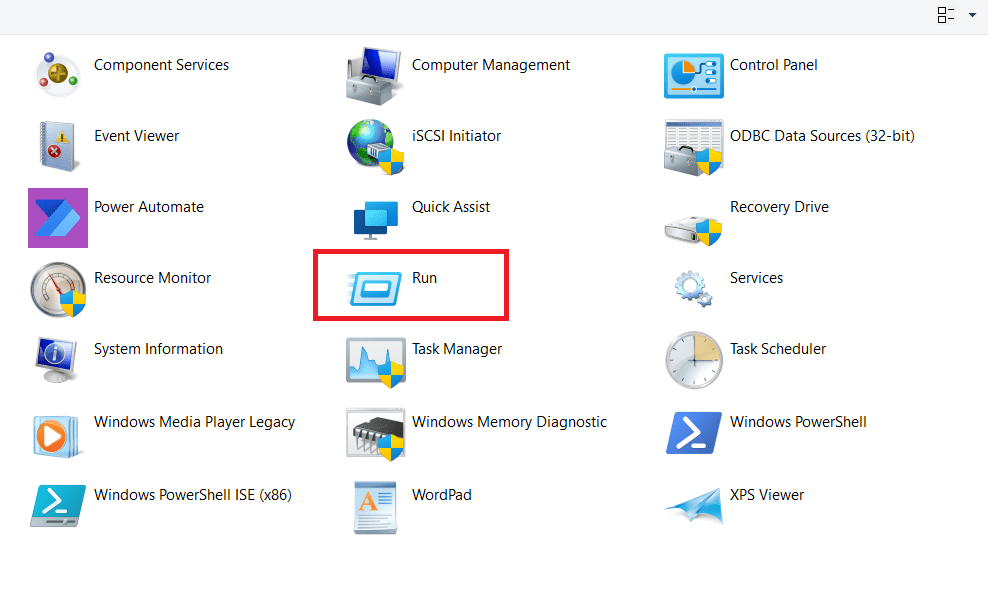Open the Control Panel icon

(693, 76)
